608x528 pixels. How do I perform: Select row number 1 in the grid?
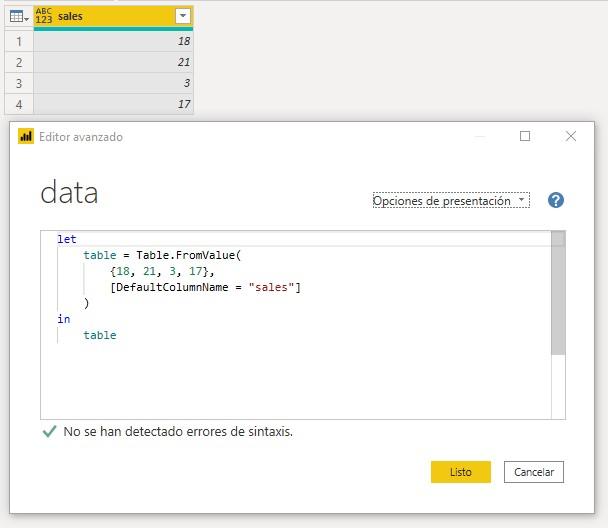click(x=18, y=41)
